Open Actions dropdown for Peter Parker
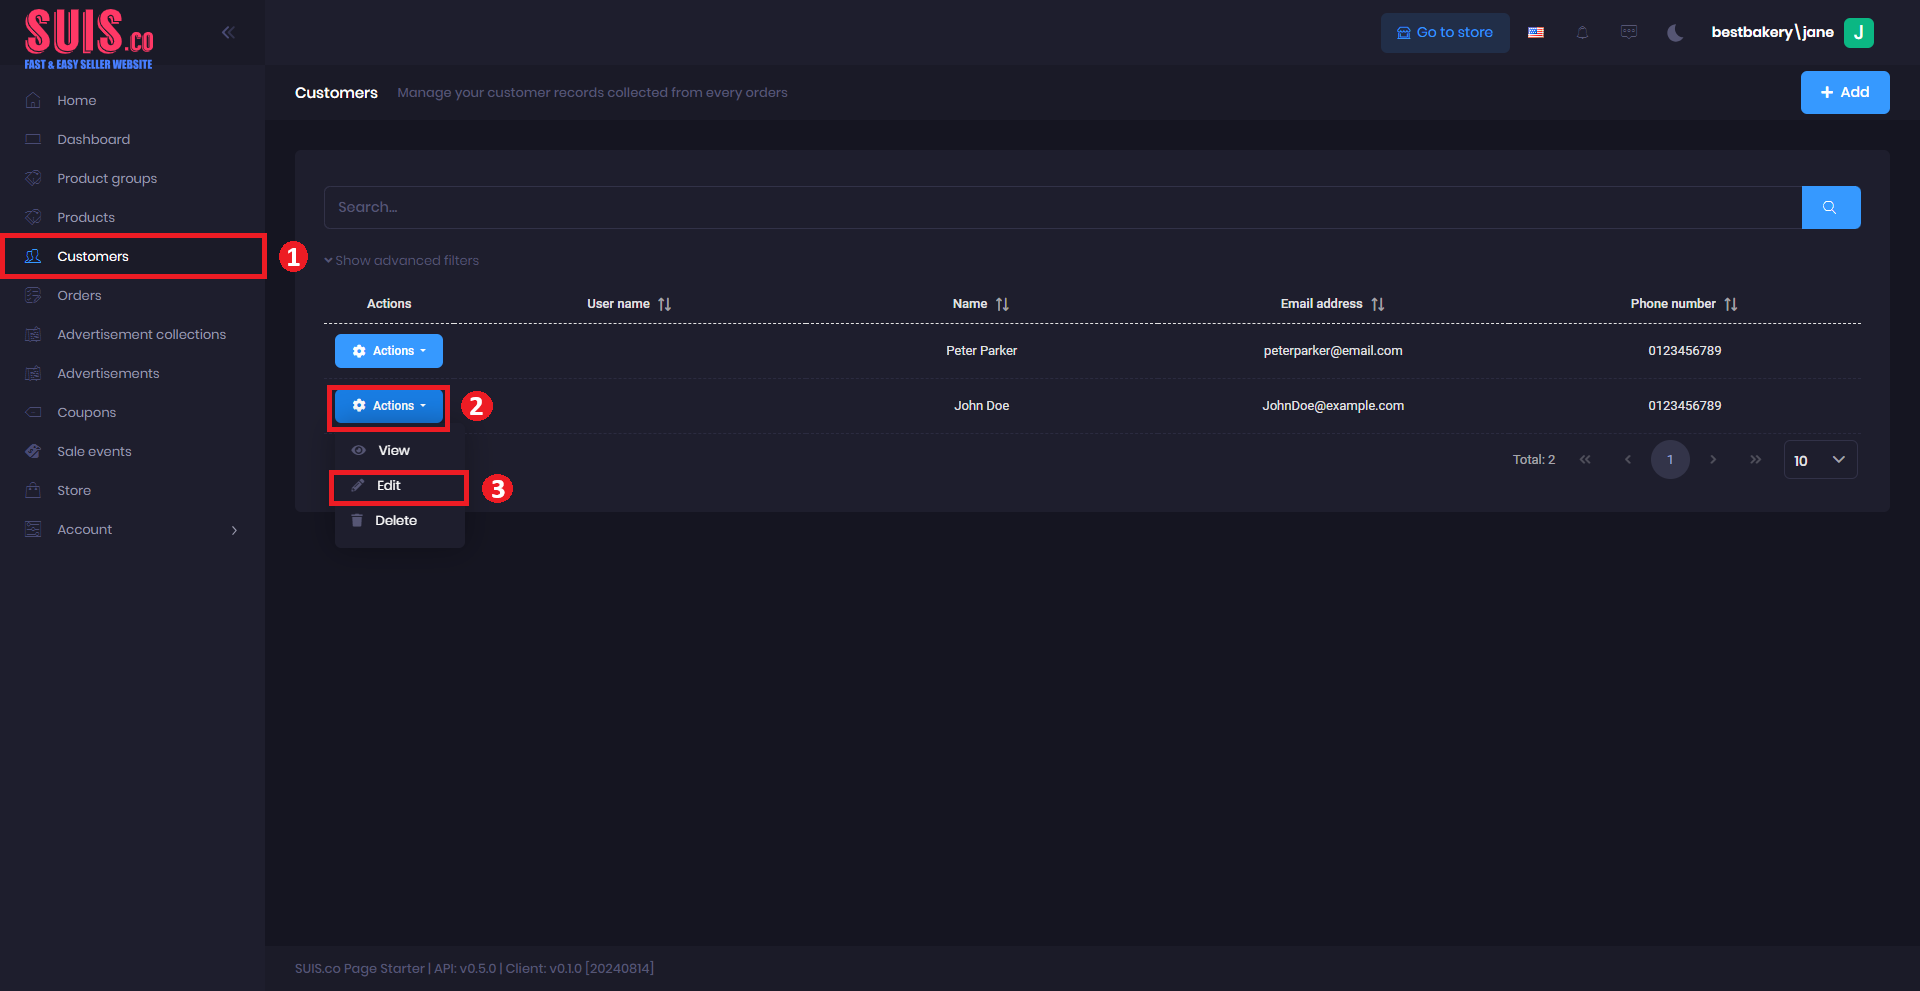1920x991 pixels. point(388,351)
